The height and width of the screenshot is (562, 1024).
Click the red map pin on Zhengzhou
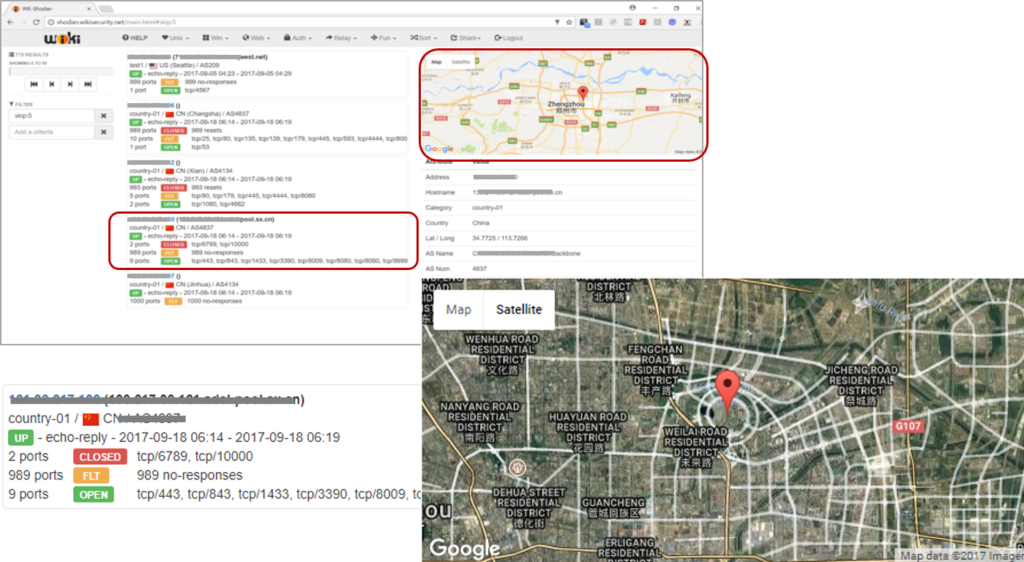coord(582,94)
